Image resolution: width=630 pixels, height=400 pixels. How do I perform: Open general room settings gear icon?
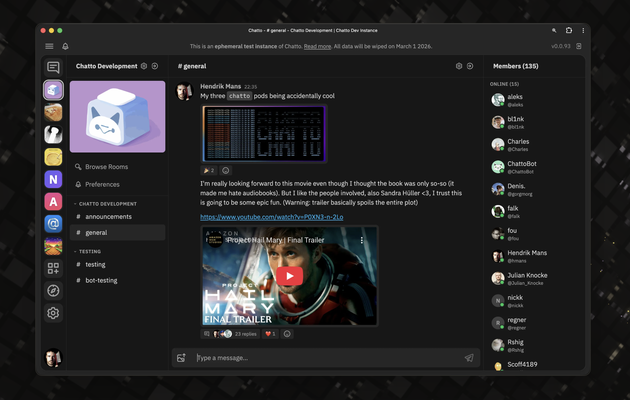pos(459,66)
